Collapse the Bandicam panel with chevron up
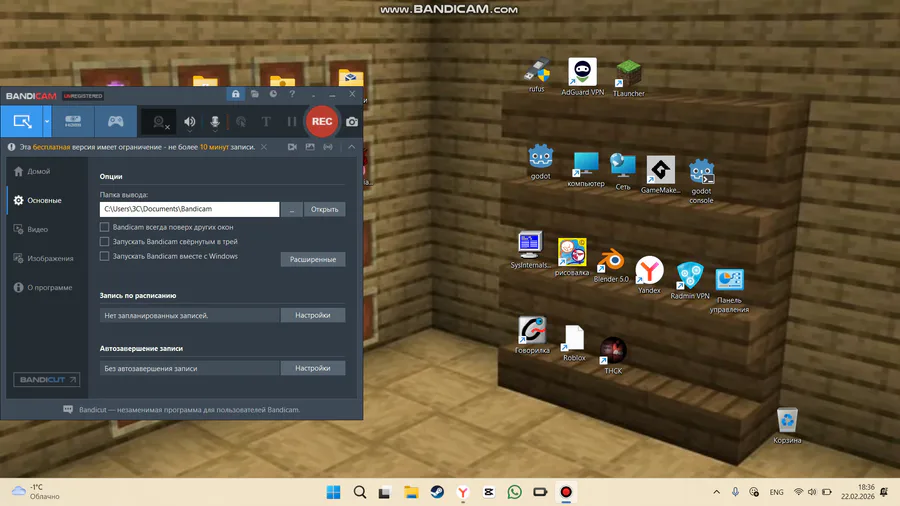 [x=351, y=147]
